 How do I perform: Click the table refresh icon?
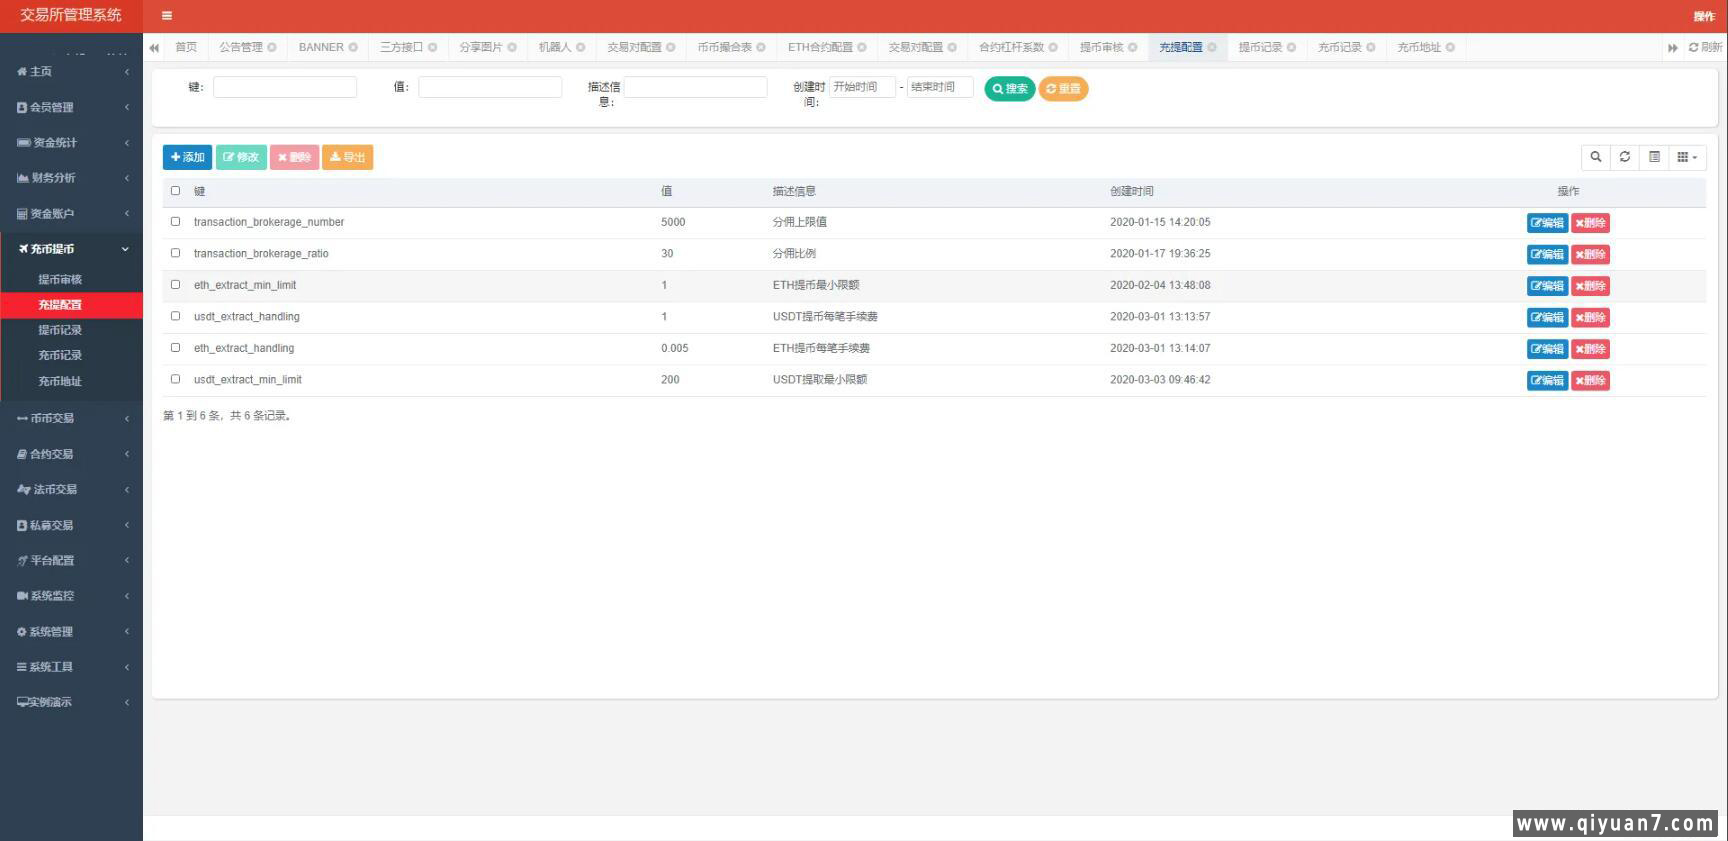click(1625, 157)
